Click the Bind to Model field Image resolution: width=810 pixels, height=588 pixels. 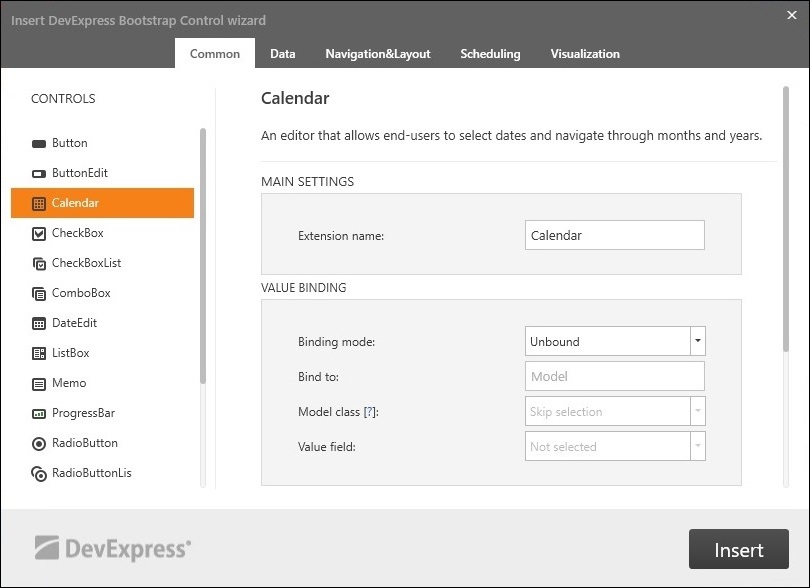[615, 376]
